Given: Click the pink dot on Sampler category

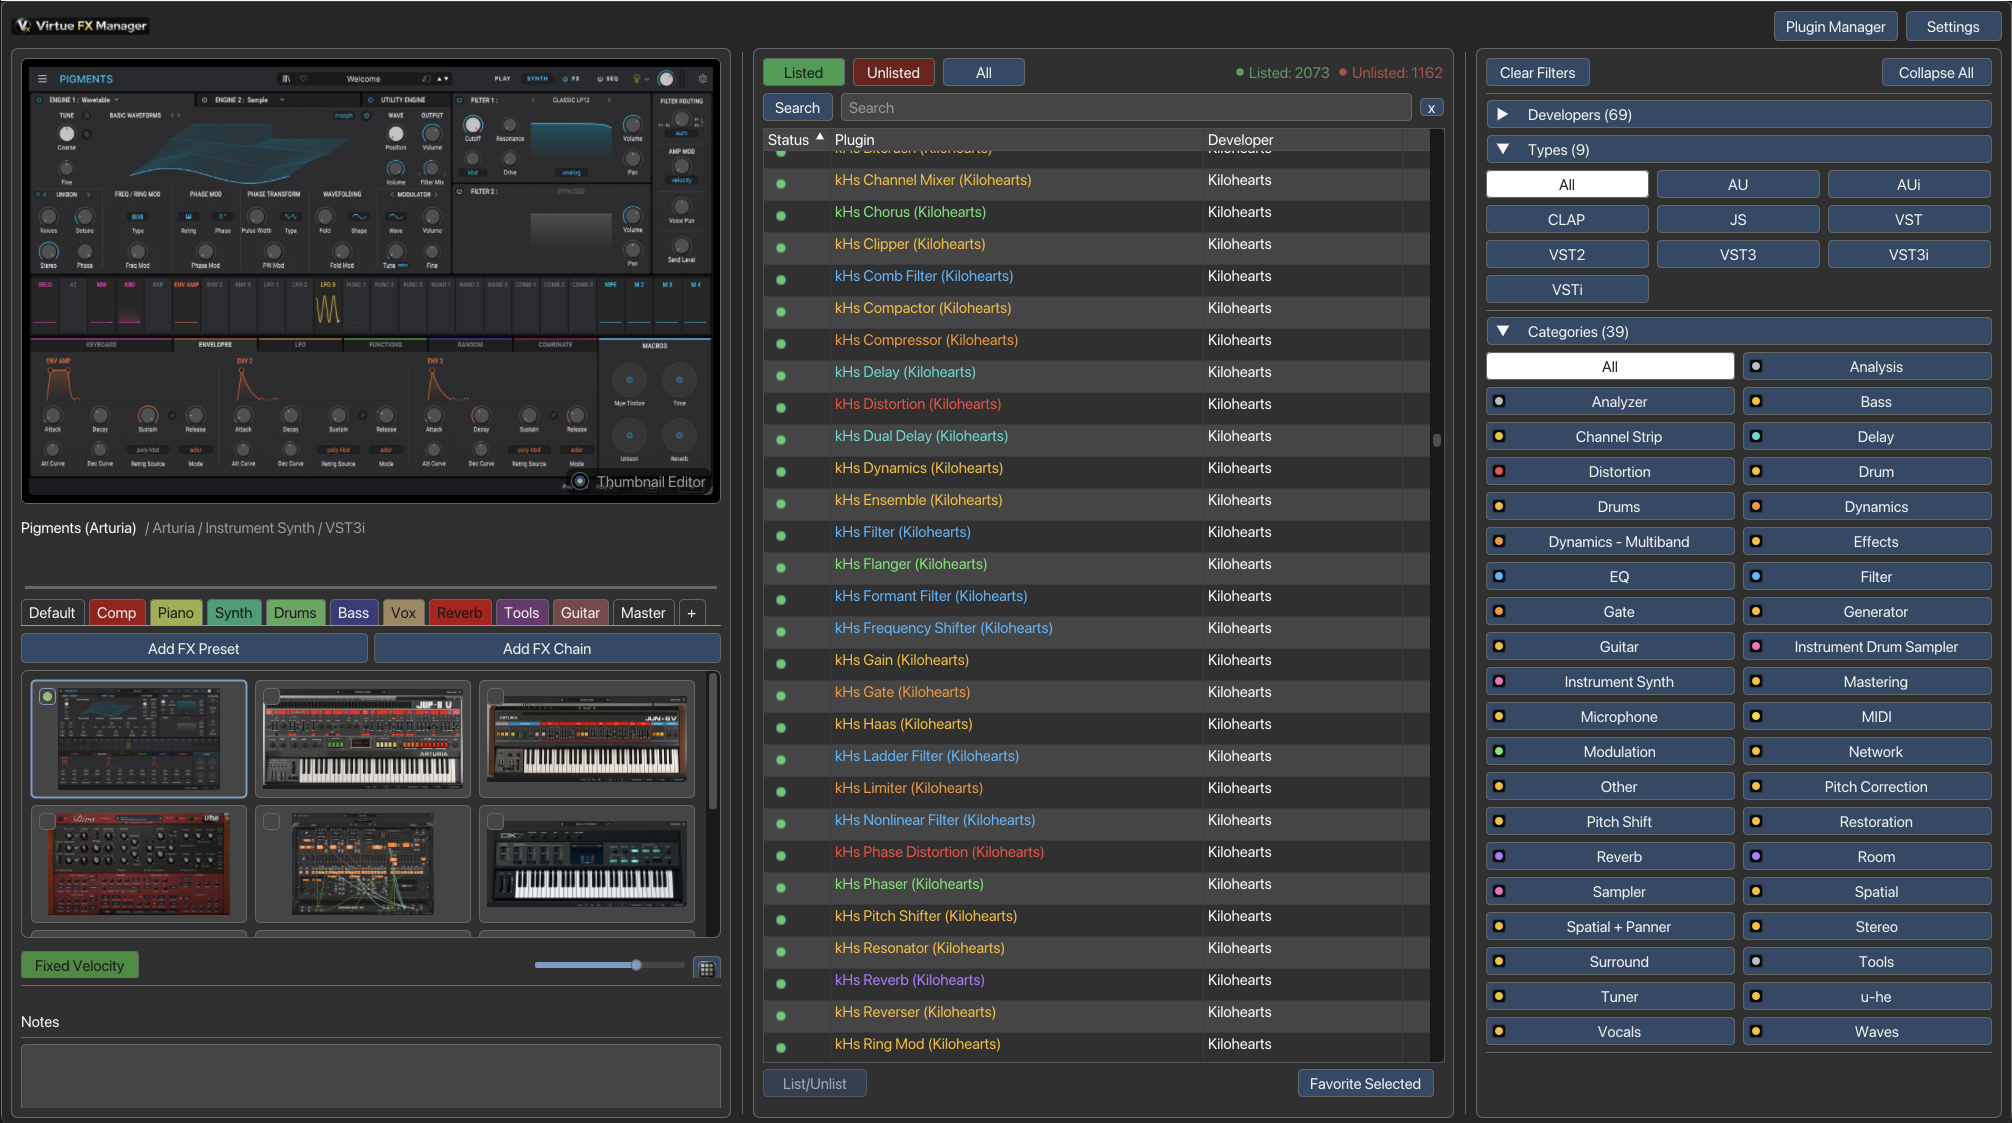Looking at the screenshot, I should (1499, 891).
